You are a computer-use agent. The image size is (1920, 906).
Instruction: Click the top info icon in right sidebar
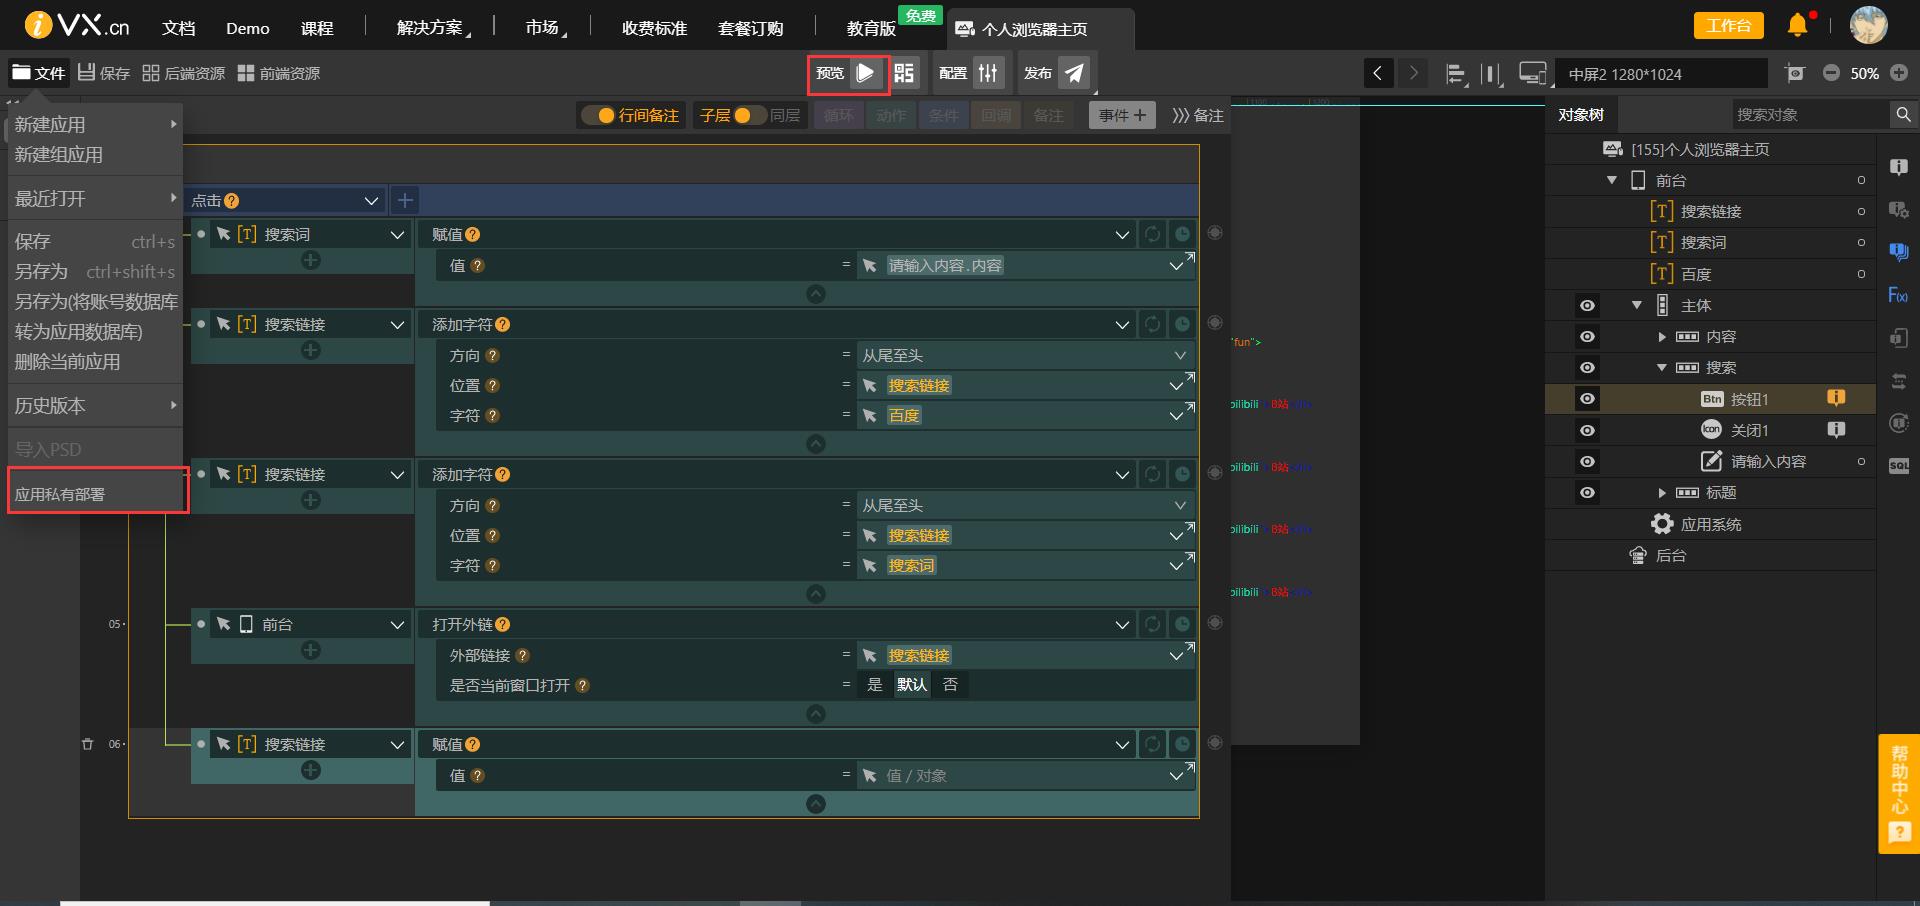point(1898,167)
